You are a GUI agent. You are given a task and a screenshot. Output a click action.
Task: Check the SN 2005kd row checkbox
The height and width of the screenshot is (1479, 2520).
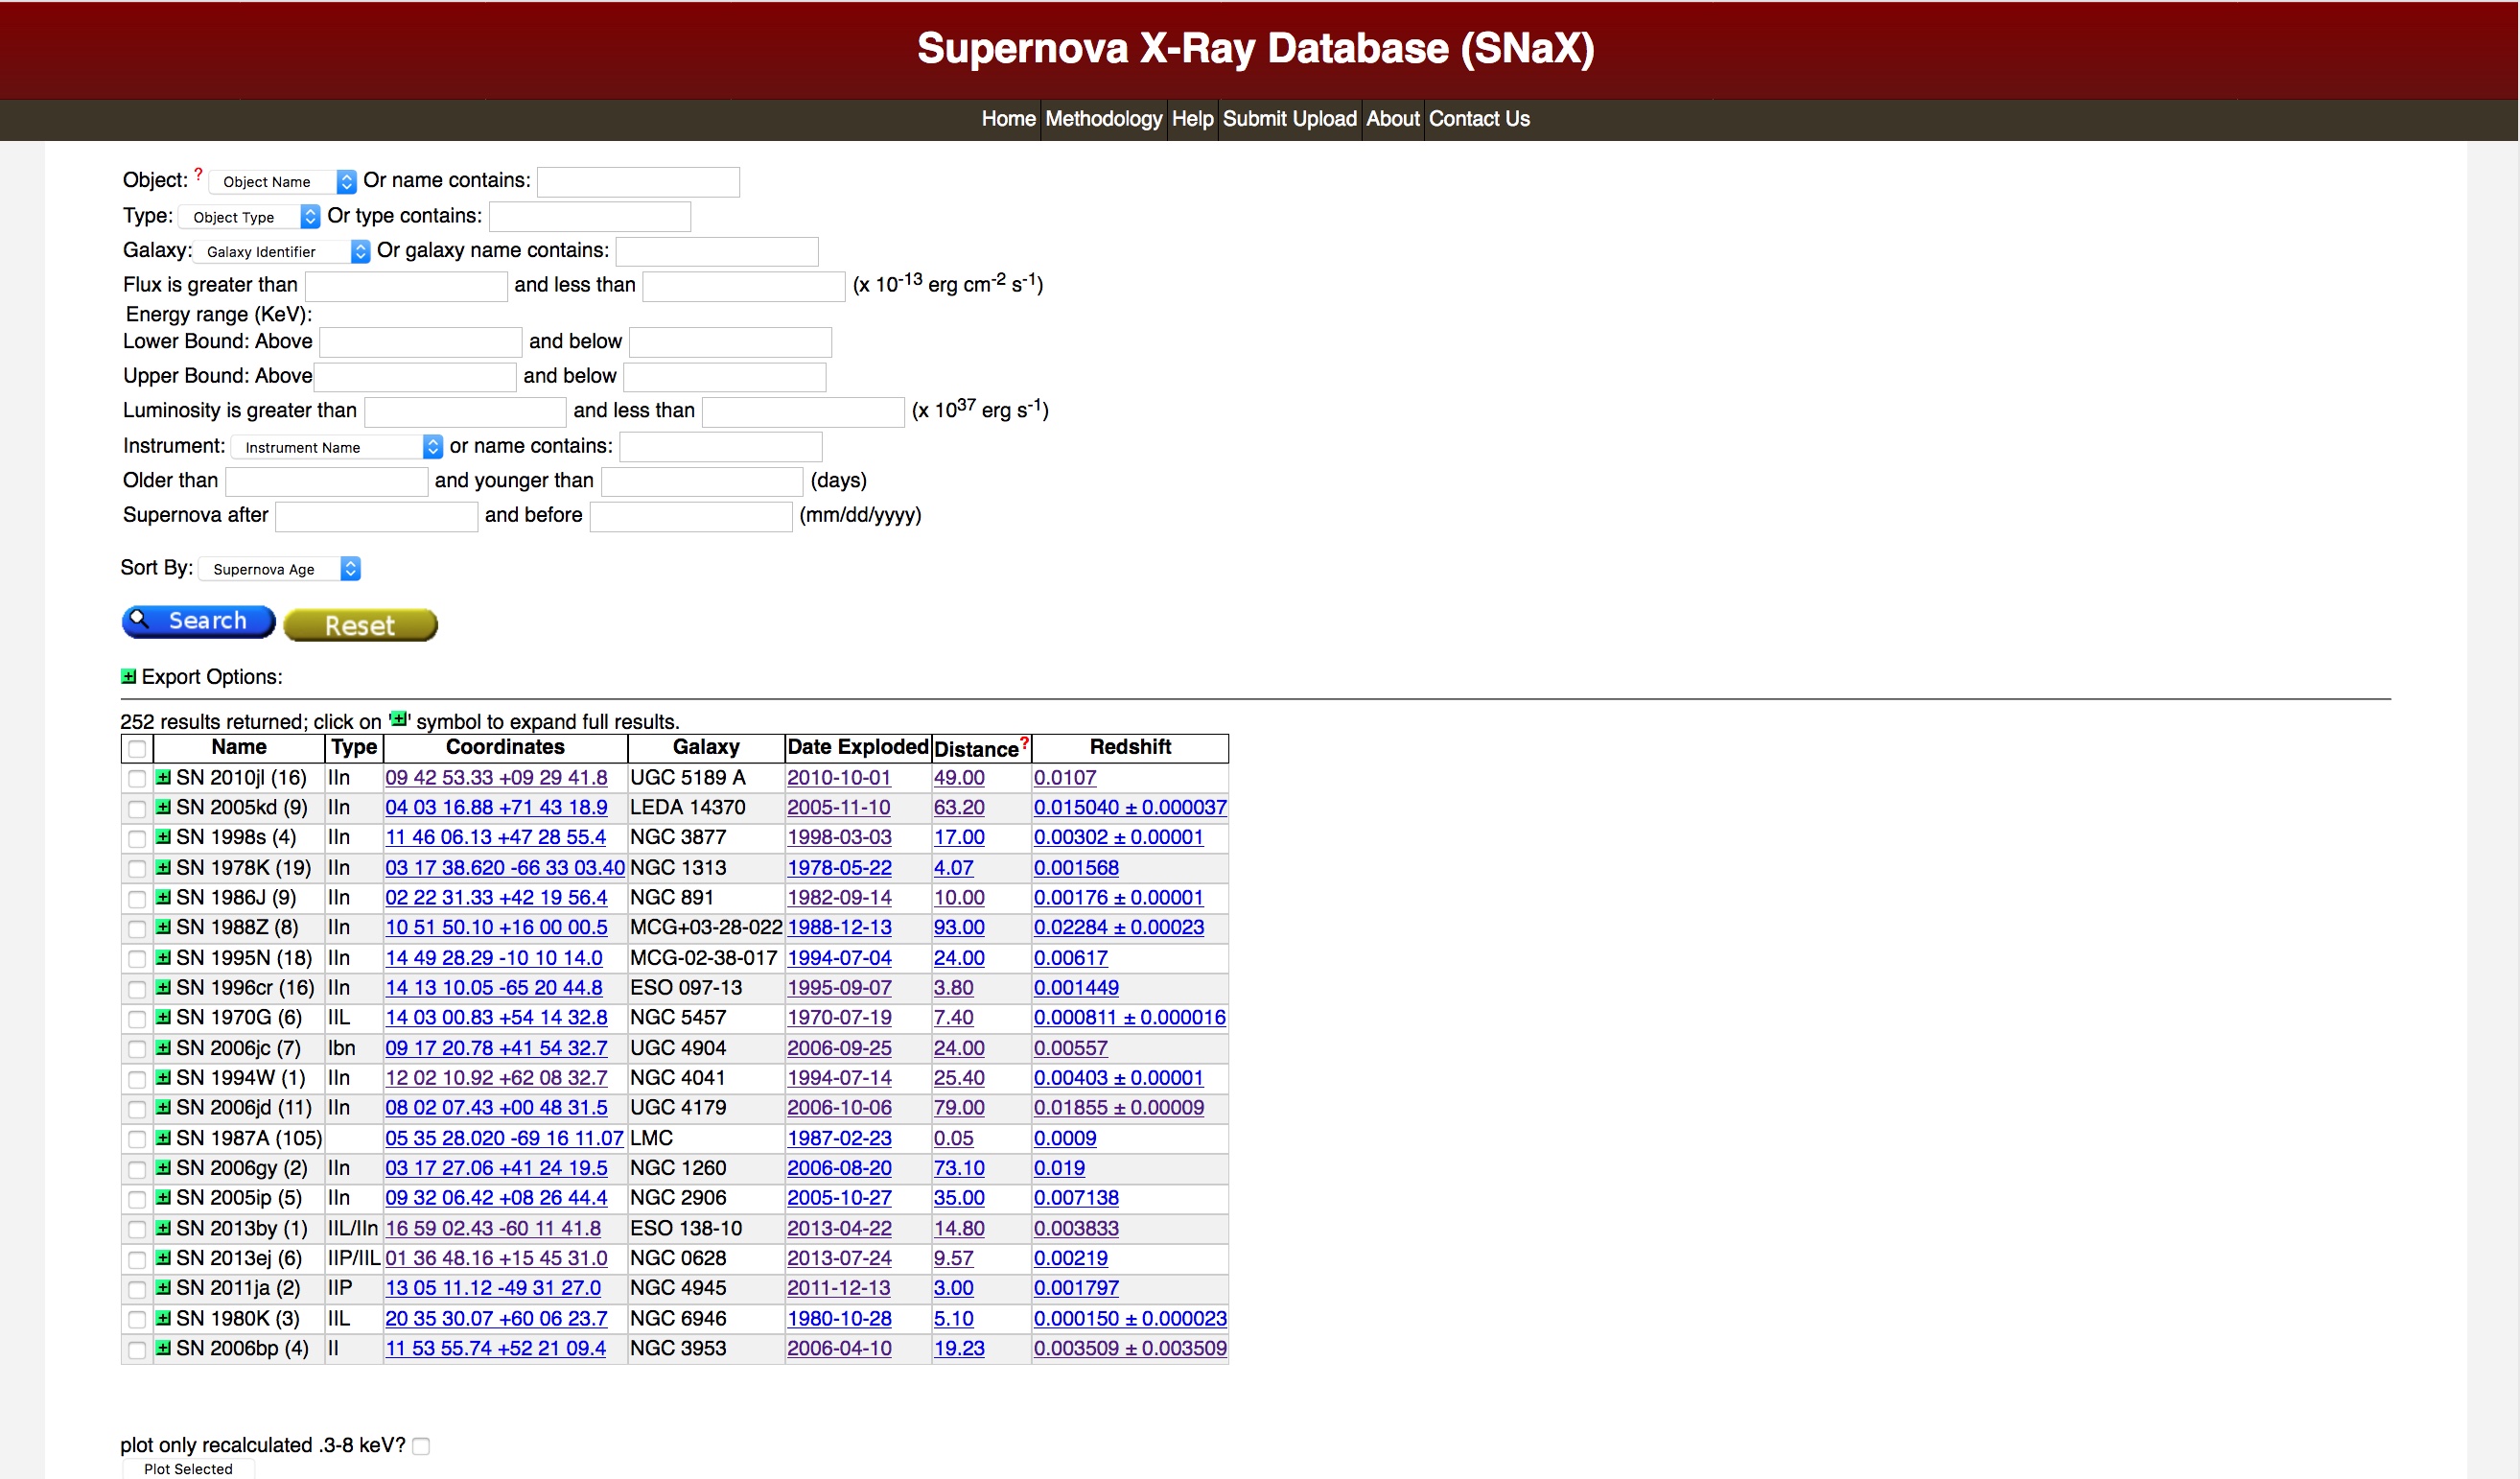click(x=137, y=808)
